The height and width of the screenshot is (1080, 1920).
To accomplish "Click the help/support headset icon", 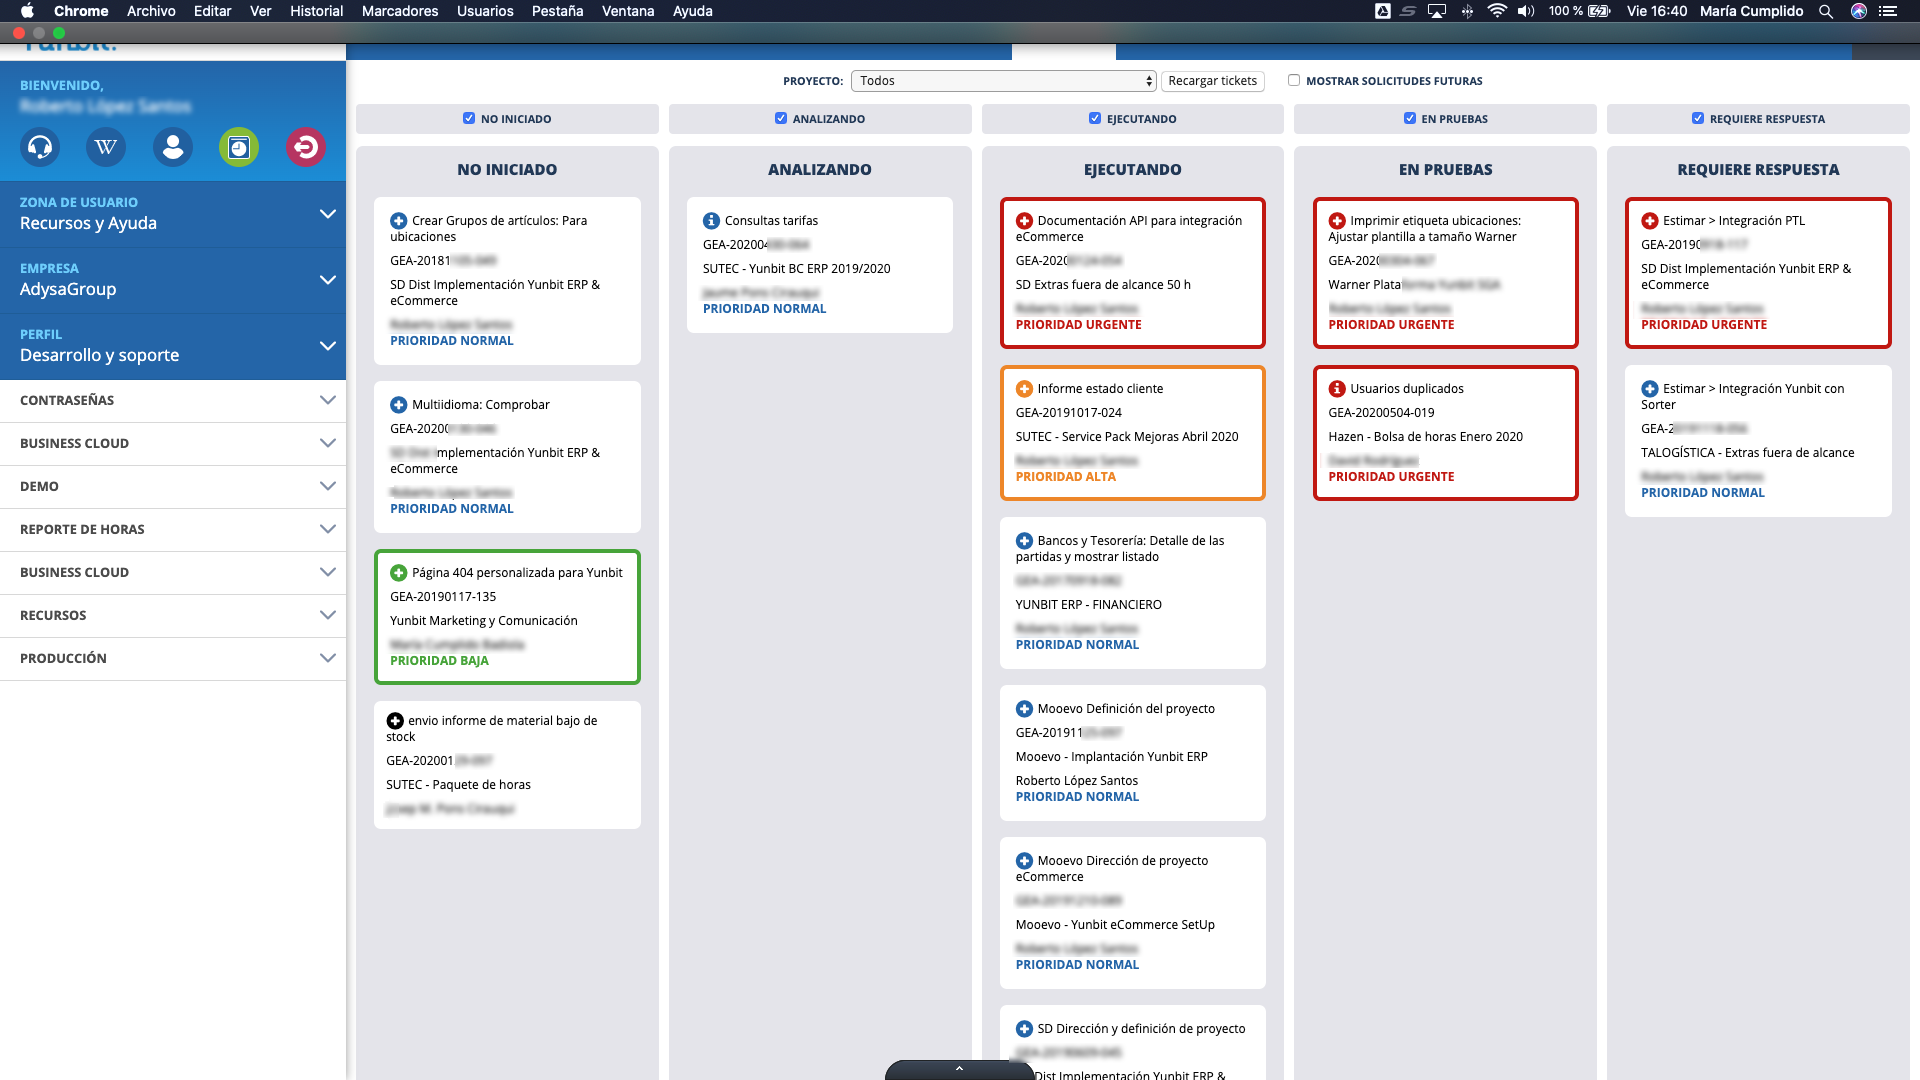I will [x=40, y=146].
